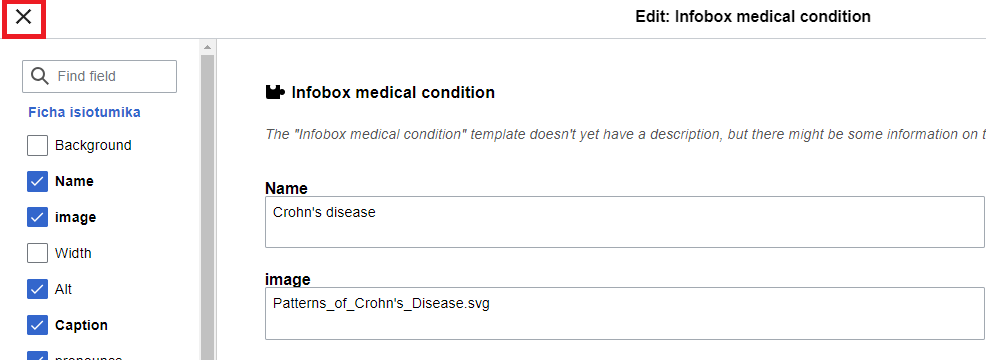The height and width of the screenshot is (360, 986).
Task: Select the bold image label above textbox
Action: pos(287,279)
